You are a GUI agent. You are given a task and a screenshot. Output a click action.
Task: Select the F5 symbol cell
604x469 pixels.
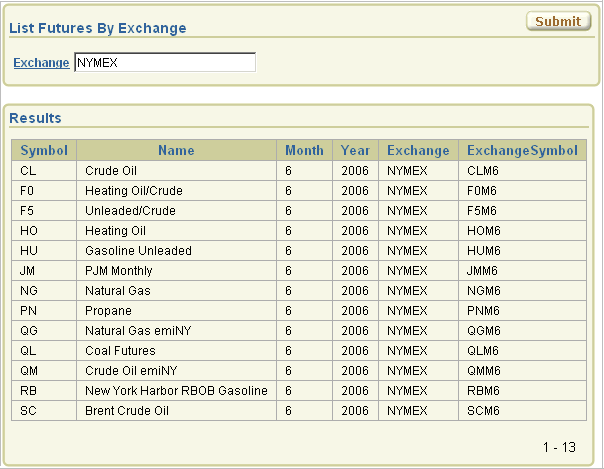pyautogui.click(x=44, y=211)
